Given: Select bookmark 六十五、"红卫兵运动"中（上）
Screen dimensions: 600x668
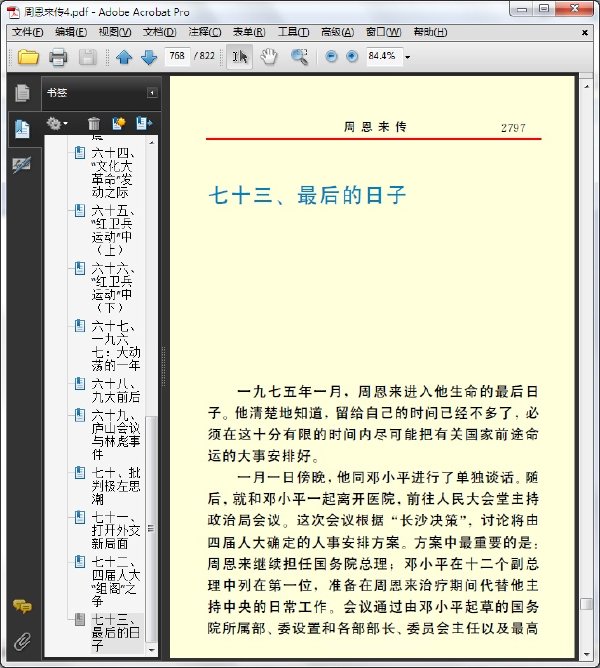Looking at the screenshot, I should coord(112,230).
